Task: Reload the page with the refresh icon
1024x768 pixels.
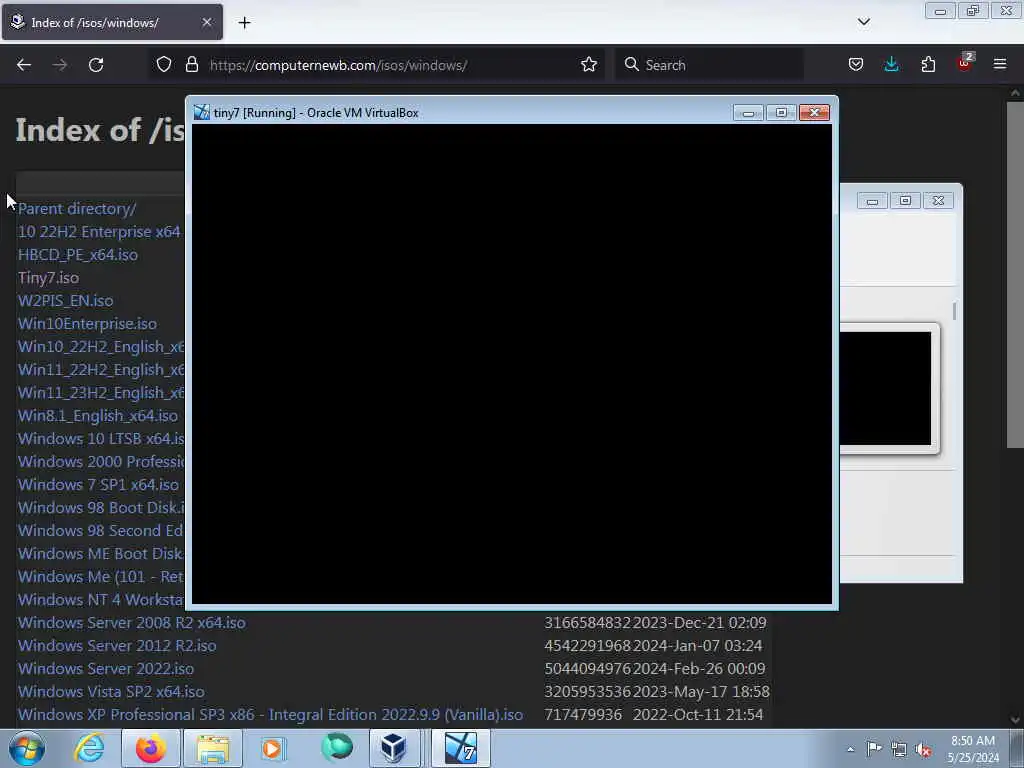Action: tap(96, 65)
